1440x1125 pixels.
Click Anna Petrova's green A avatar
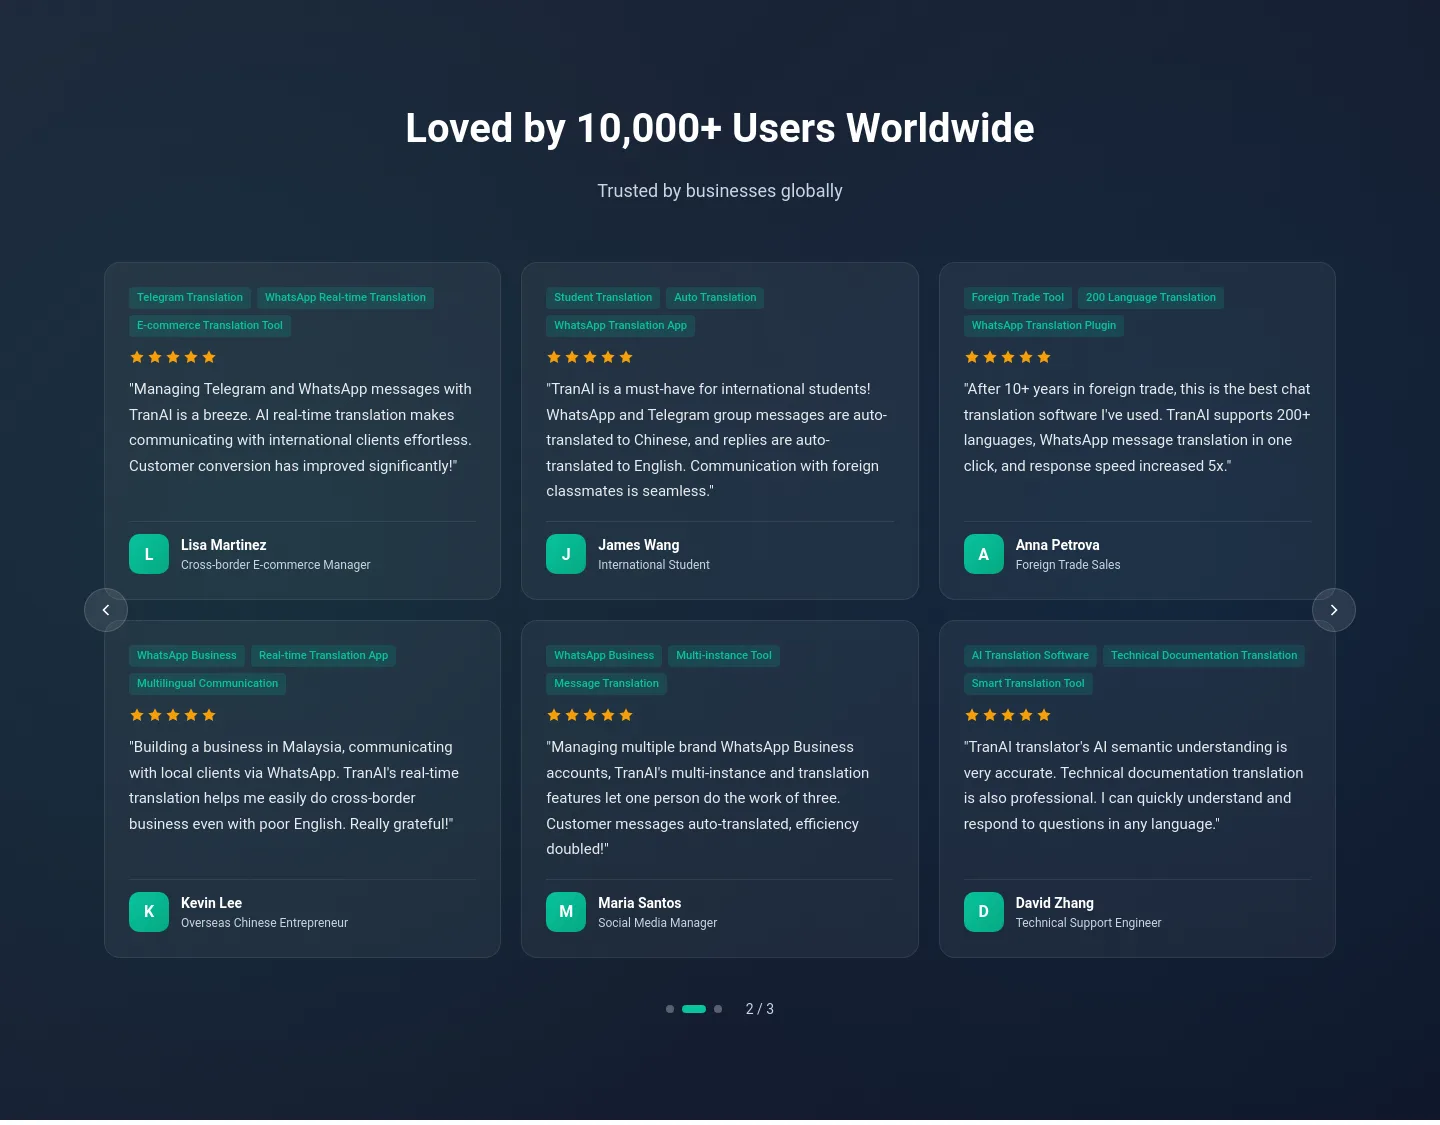(984, 554)
